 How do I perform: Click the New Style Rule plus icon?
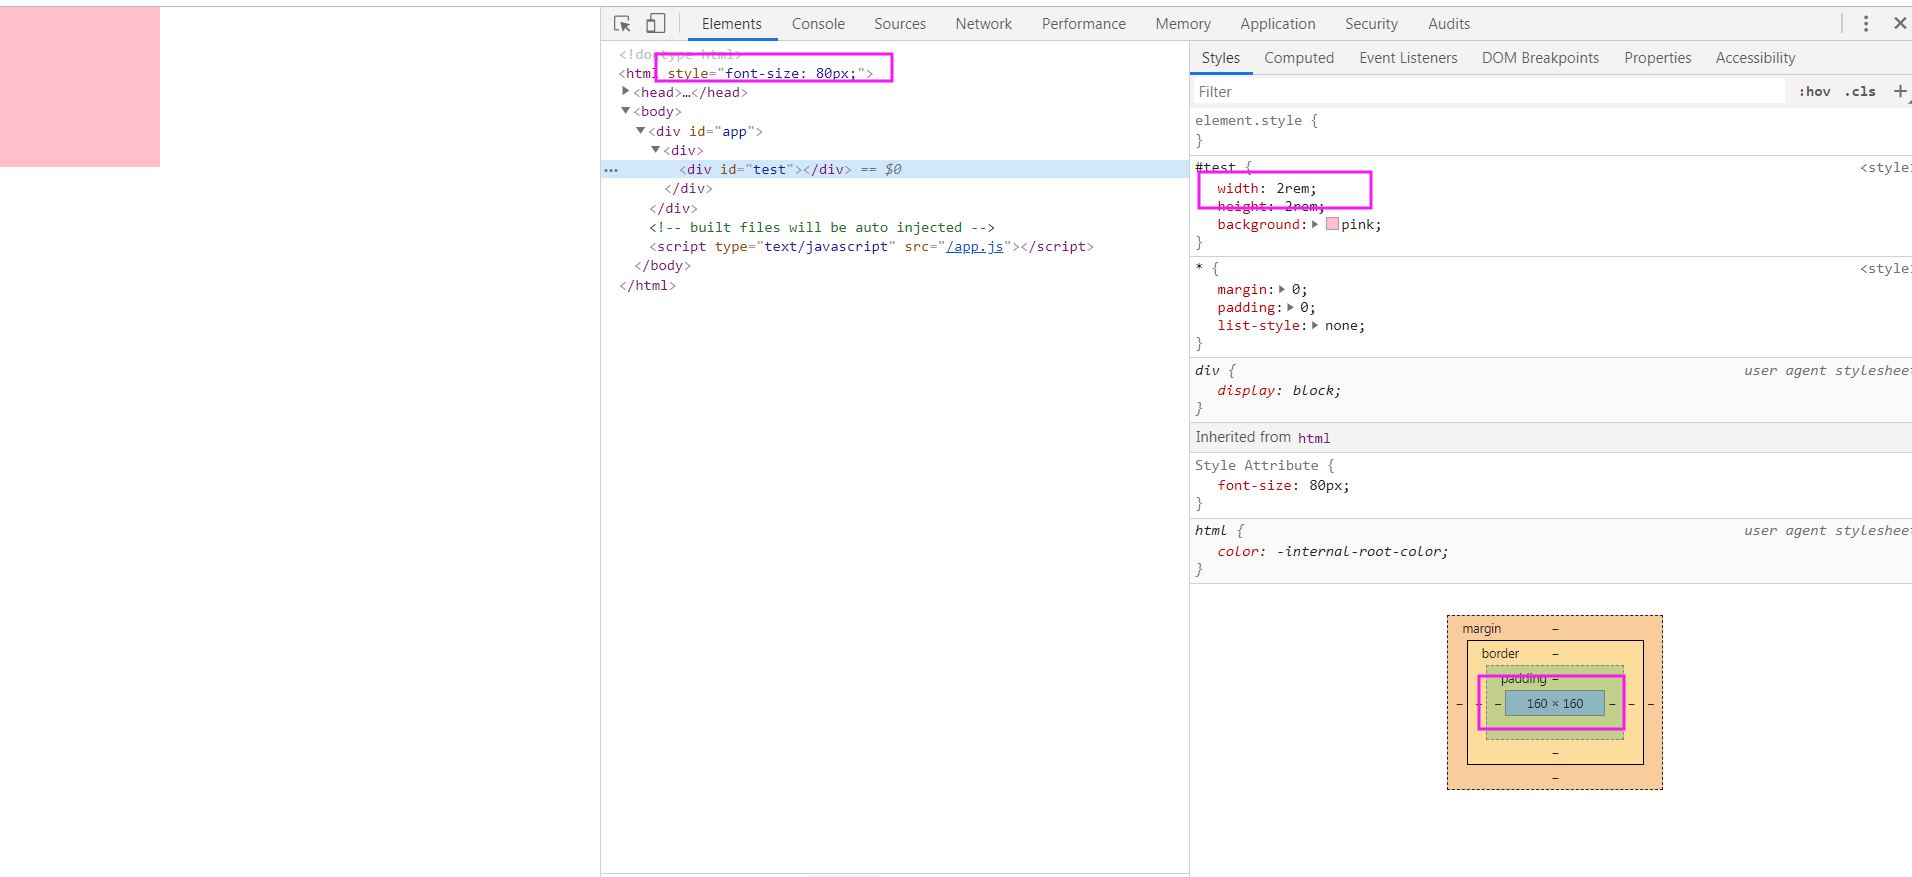click(x=1899, y=91)
